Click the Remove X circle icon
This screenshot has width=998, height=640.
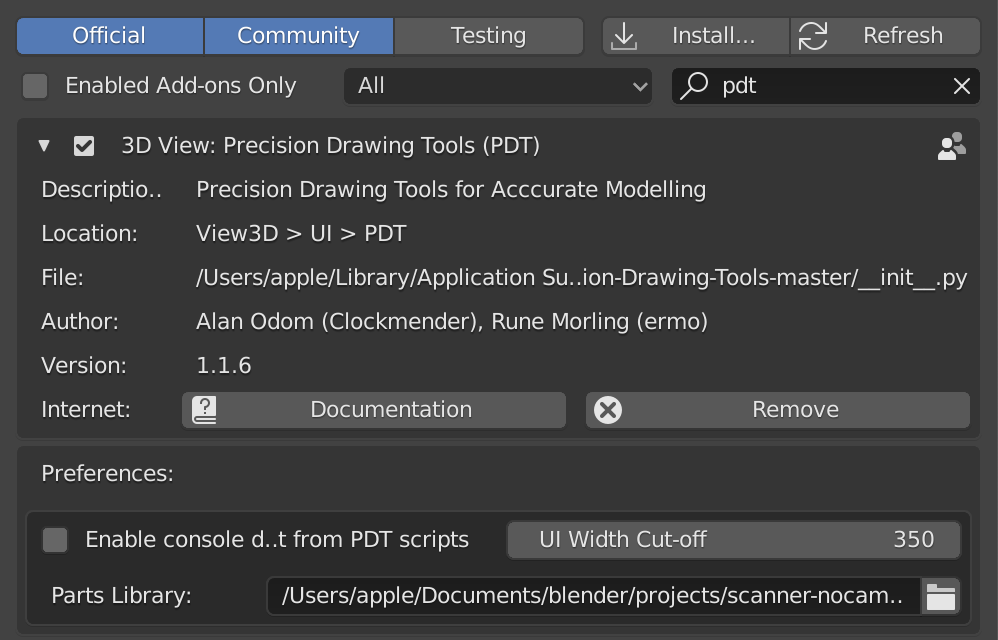pos(608,410)
